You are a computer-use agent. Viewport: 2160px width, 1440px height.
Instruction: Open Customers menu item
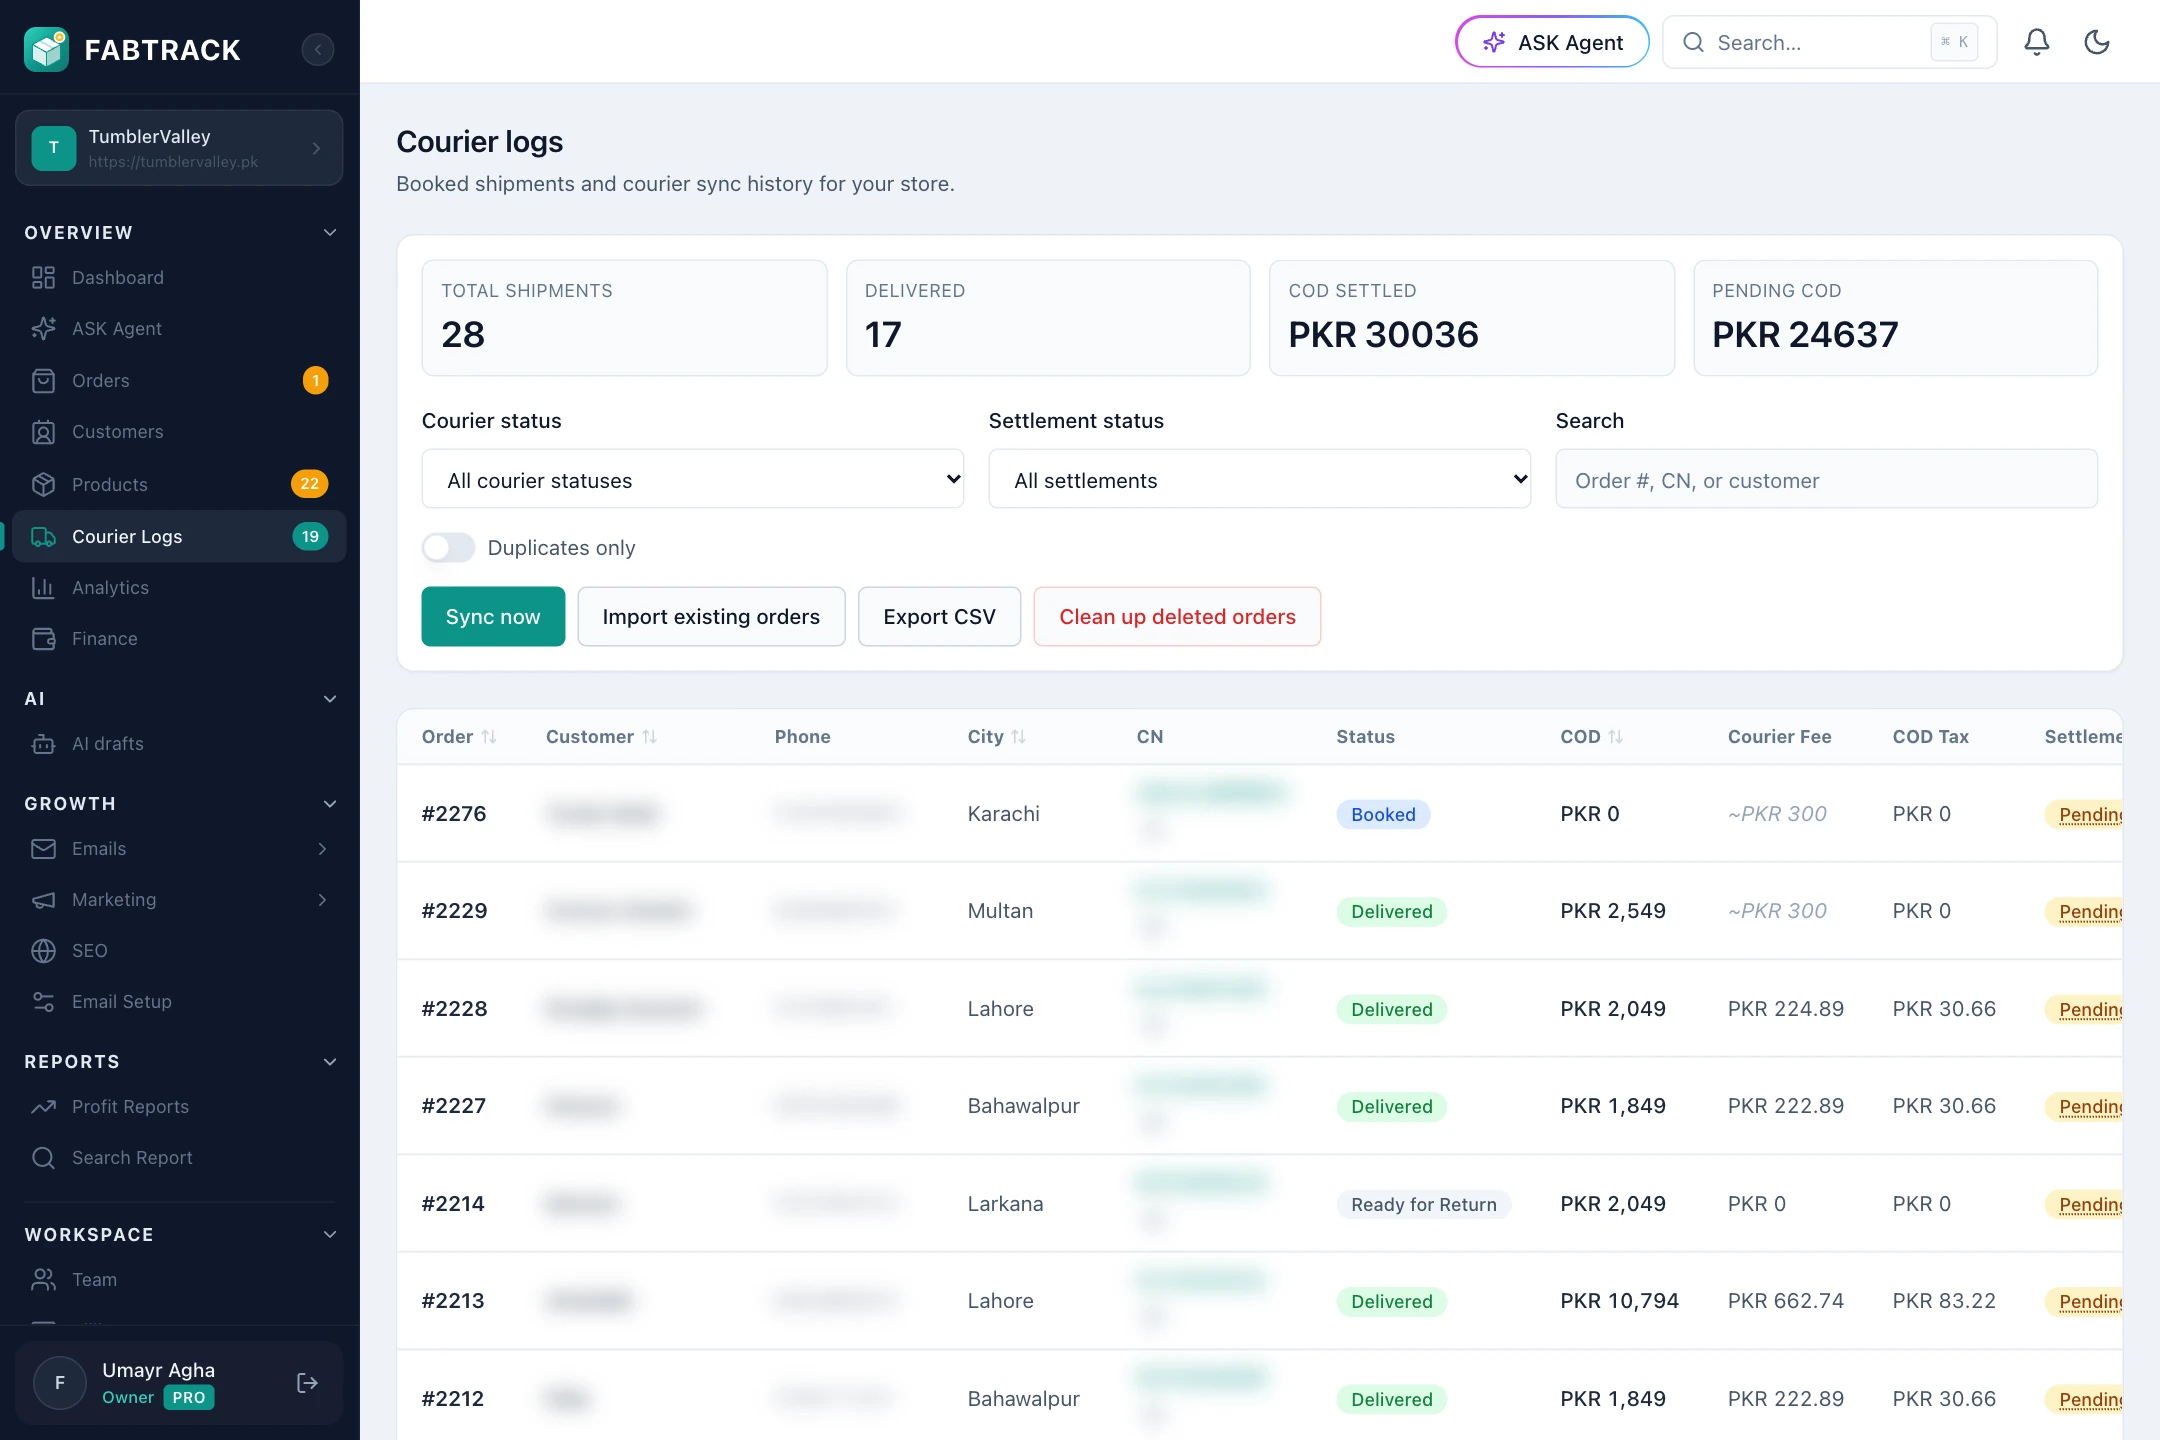(x=179, y=432)
